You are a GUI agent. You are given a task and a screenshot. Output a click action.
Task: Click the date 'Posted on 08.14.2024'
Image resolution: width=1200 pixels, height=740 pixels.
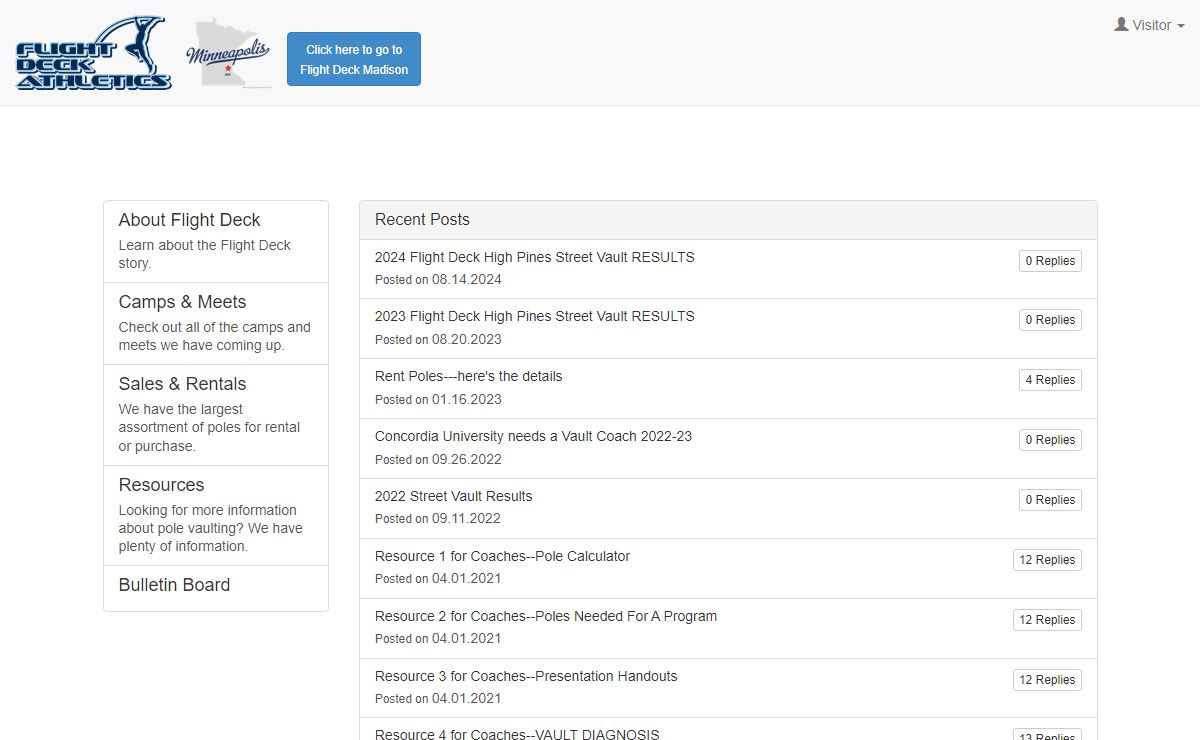(438, 280)
